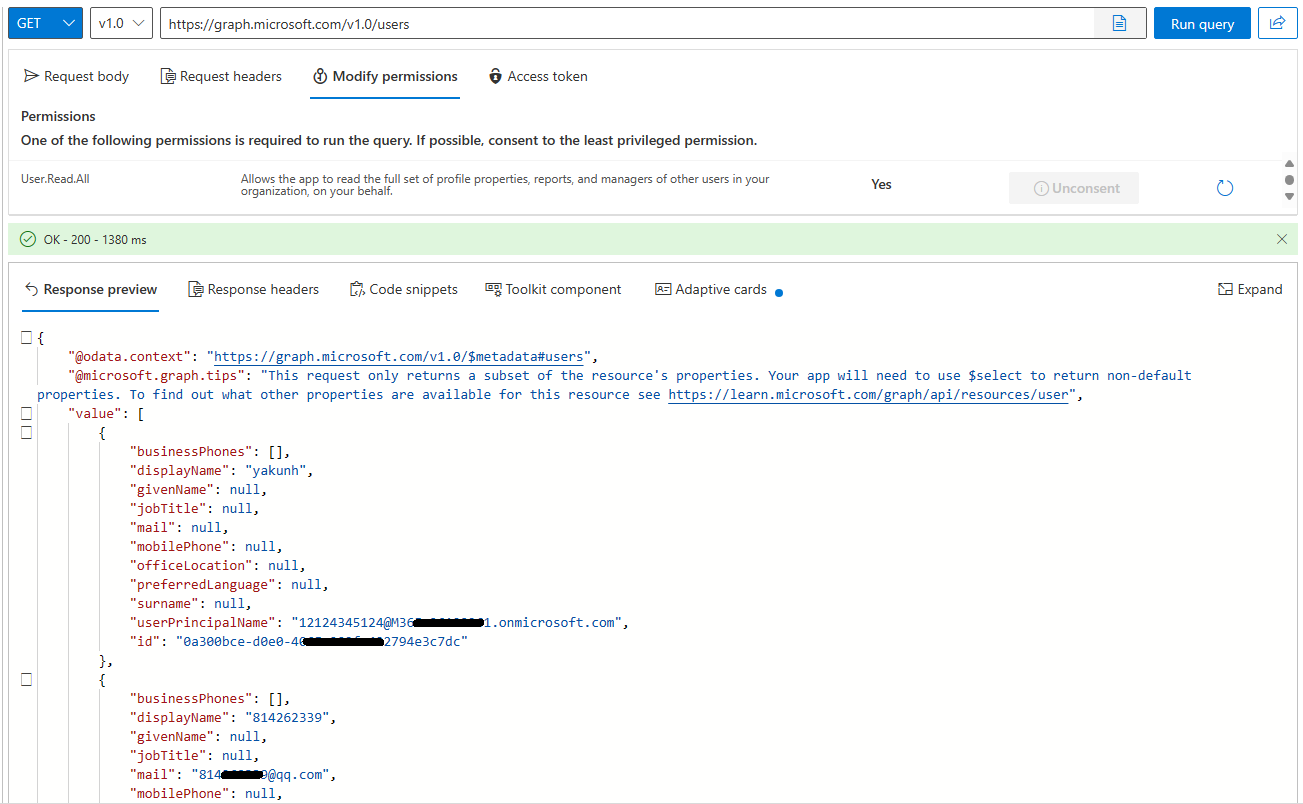This screenshot has width=1303, height=804.
Task: Click the Response headers icon
Action: 196,289
